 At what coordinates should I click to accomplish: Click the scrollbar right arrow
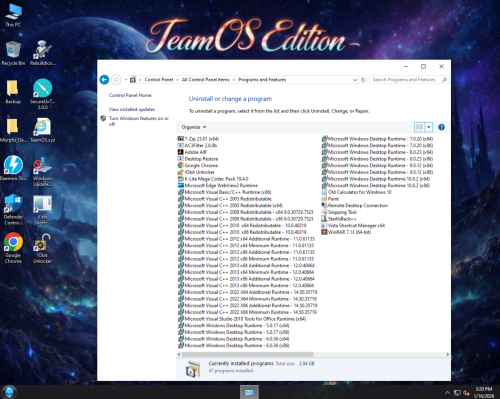click(x=447, y=354)
